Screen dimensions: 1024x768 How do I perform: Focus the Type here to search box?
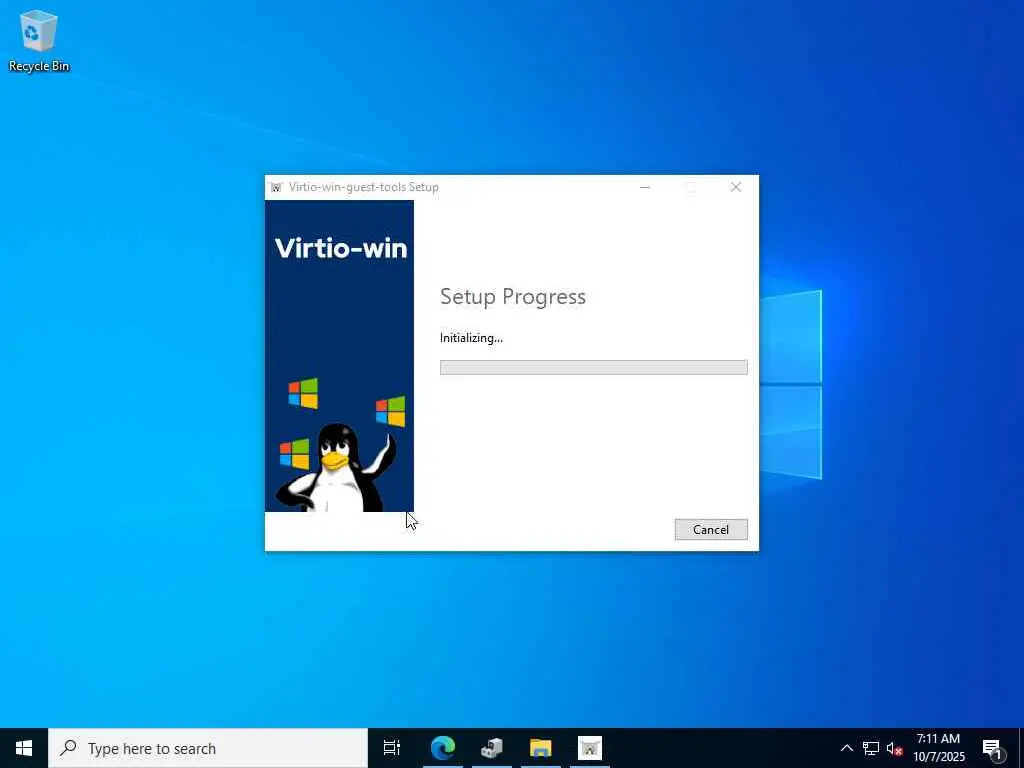tap(208, 748)
